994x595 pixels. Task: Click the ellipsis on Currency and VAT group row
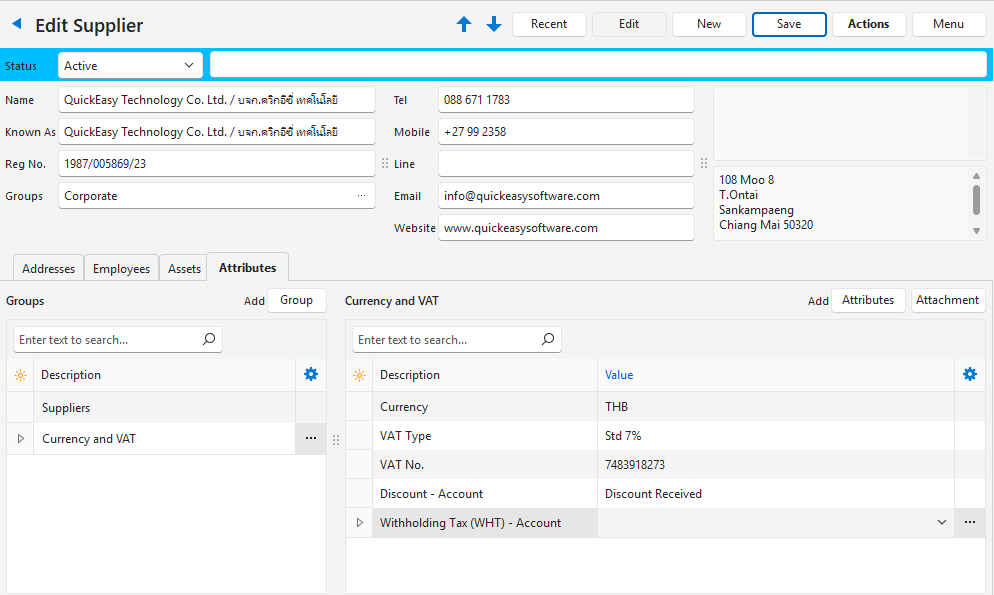(x=311, y=439)
